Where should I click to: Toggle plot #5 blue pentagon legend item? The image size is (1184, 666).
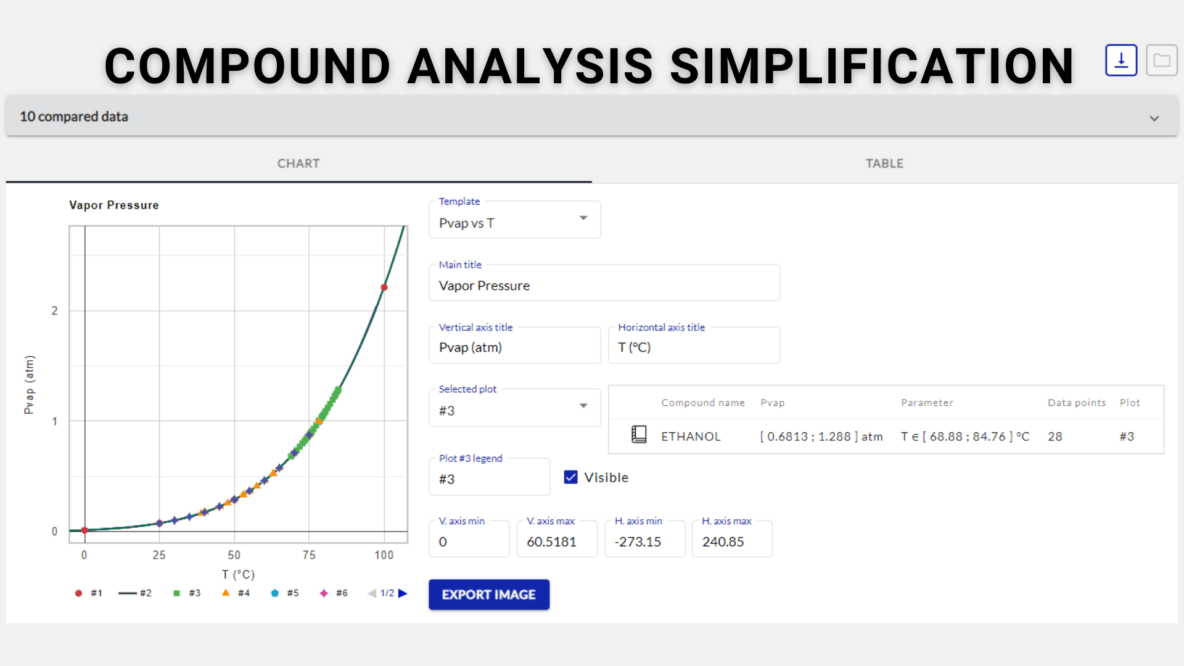pyautogui.click(x=284, y=593)
